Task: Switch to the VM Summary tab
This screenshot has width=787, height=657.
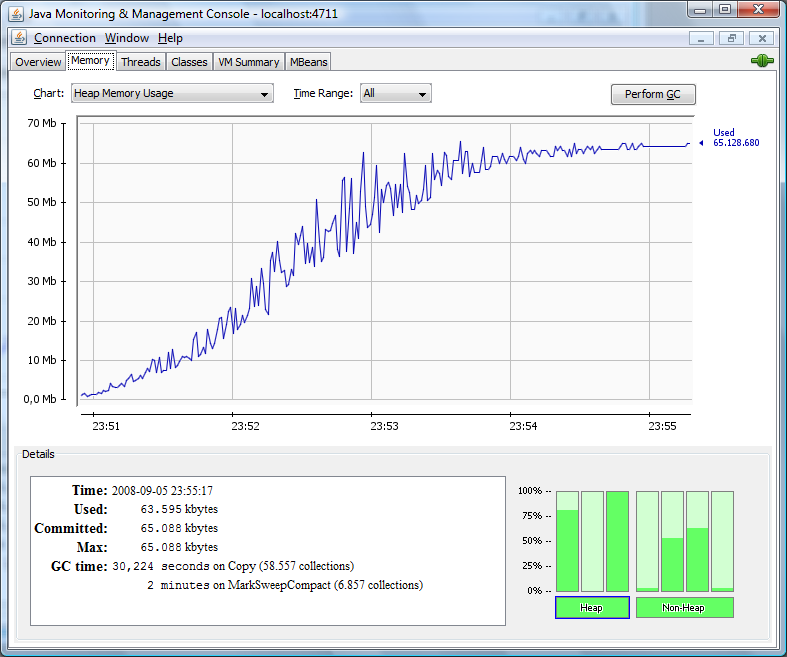Action: coord(249,62)
